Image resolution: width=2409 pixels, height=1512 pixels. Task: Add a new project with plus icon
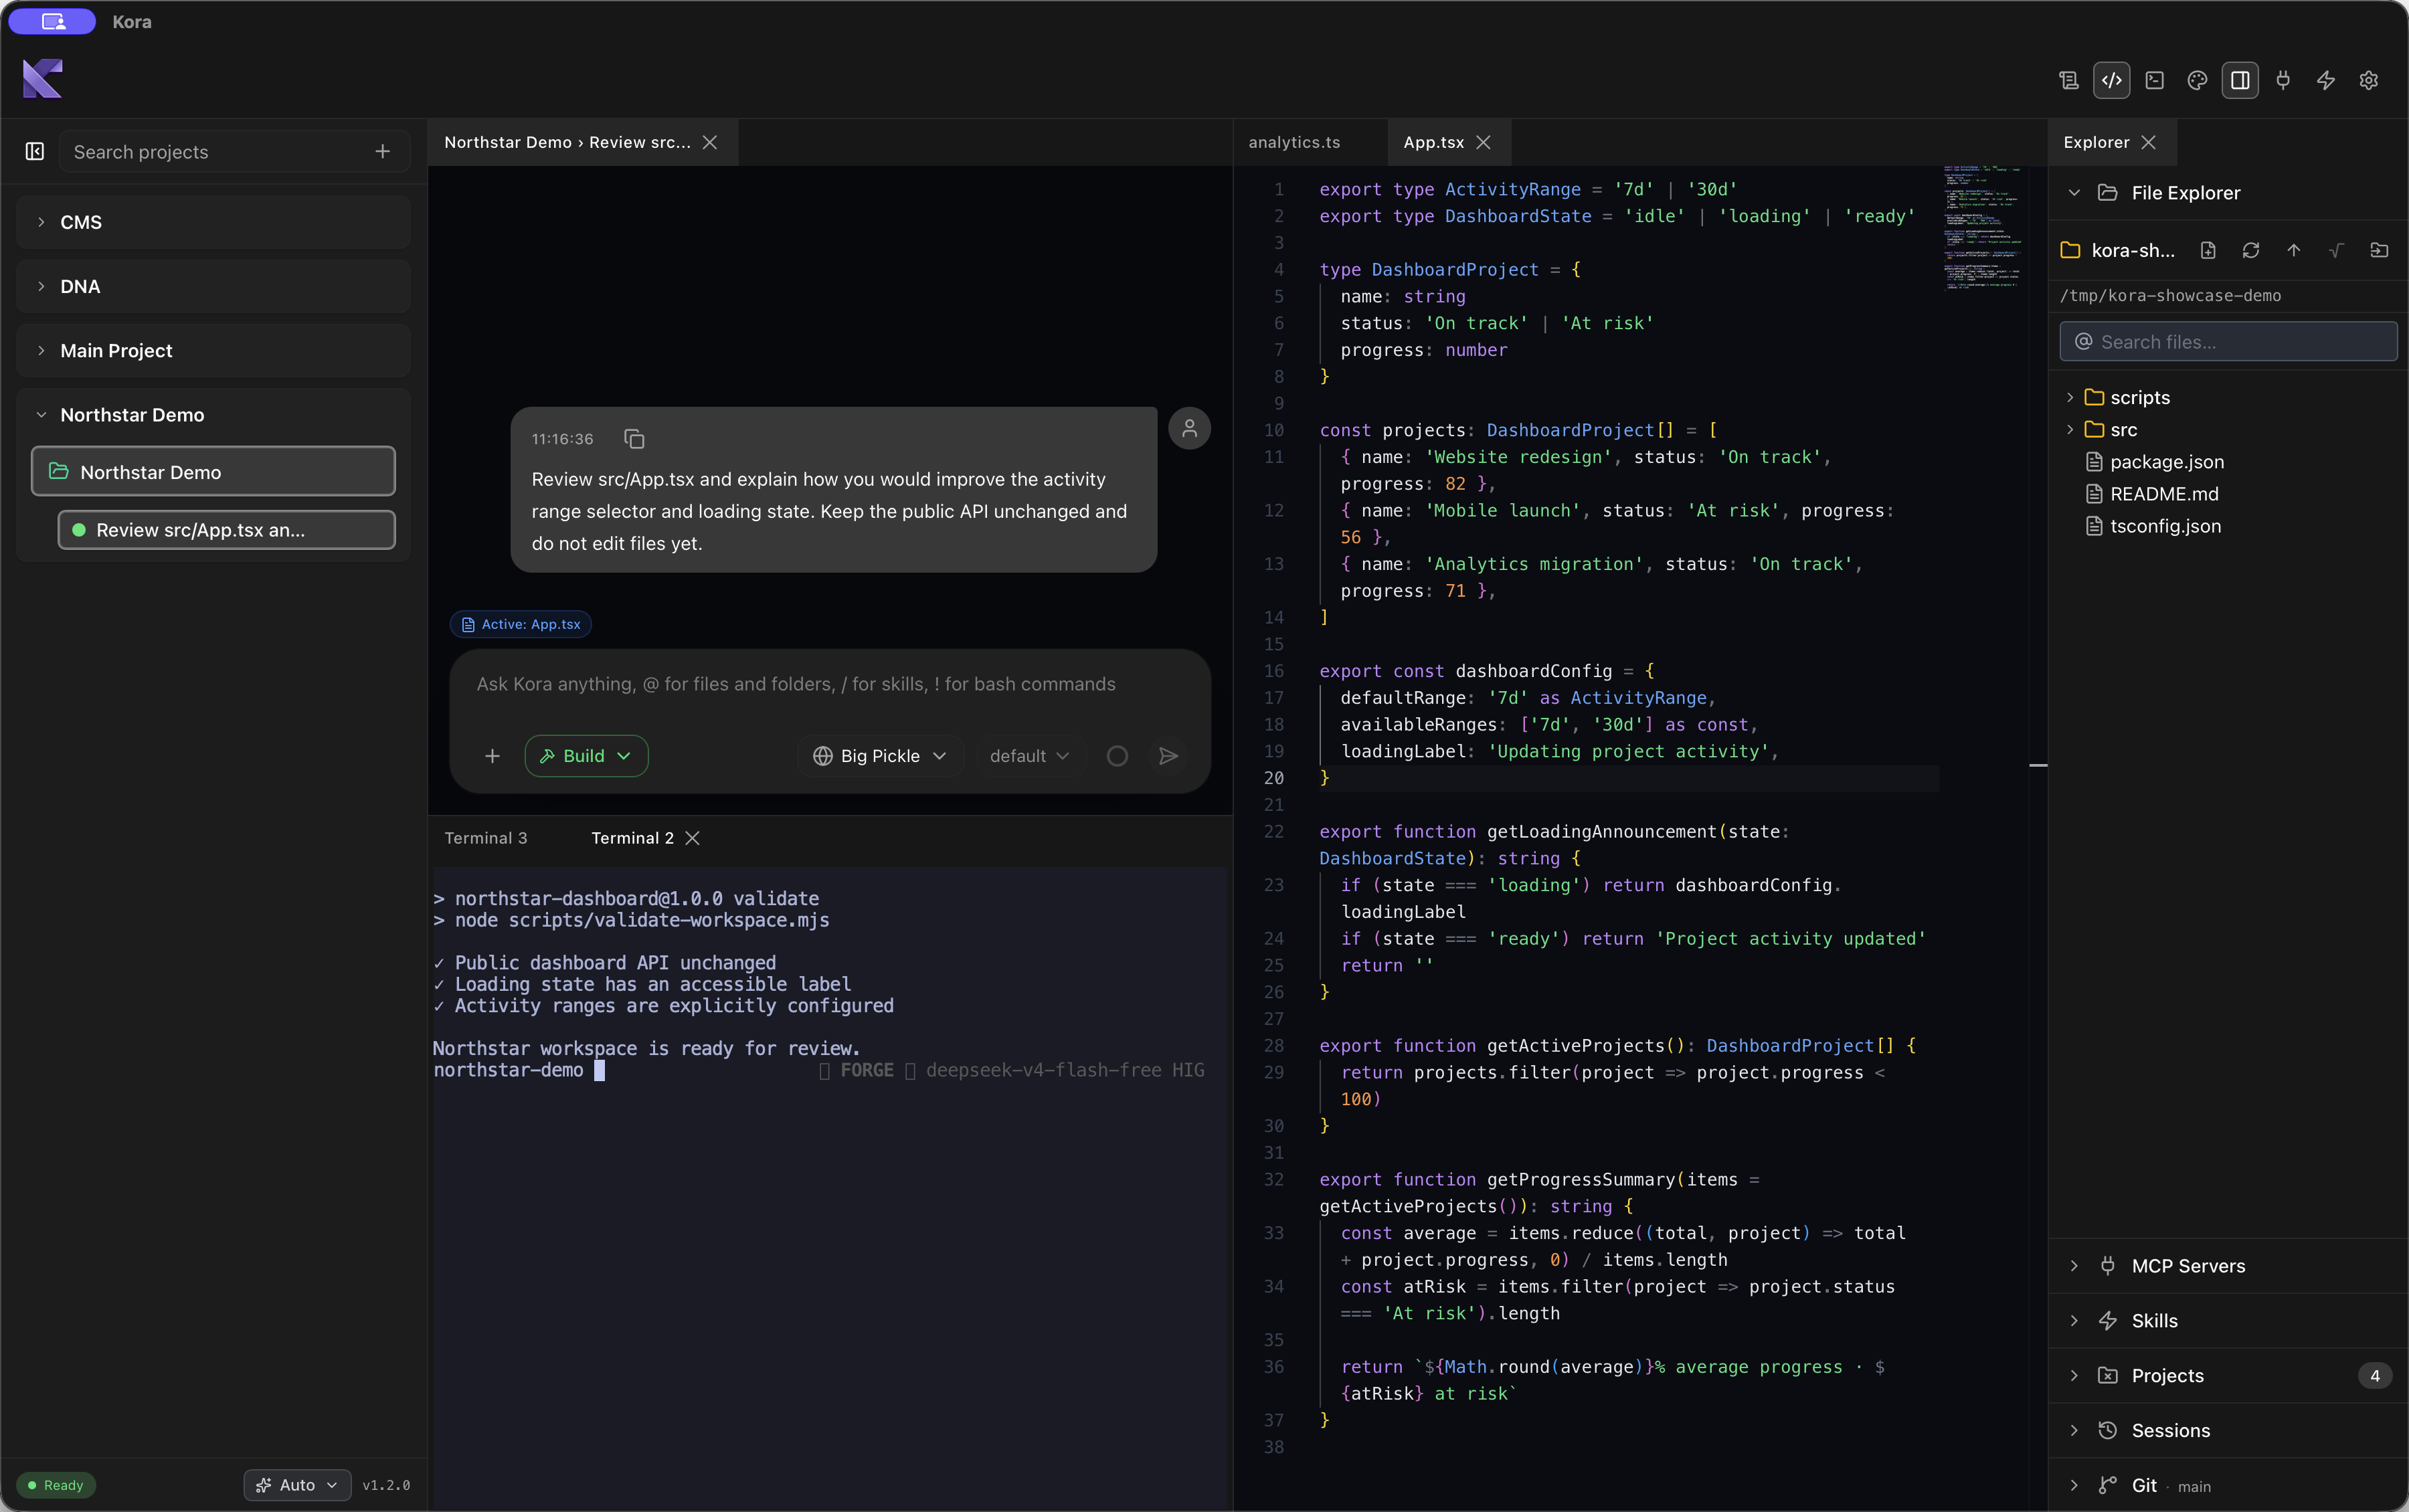[382, 151]
